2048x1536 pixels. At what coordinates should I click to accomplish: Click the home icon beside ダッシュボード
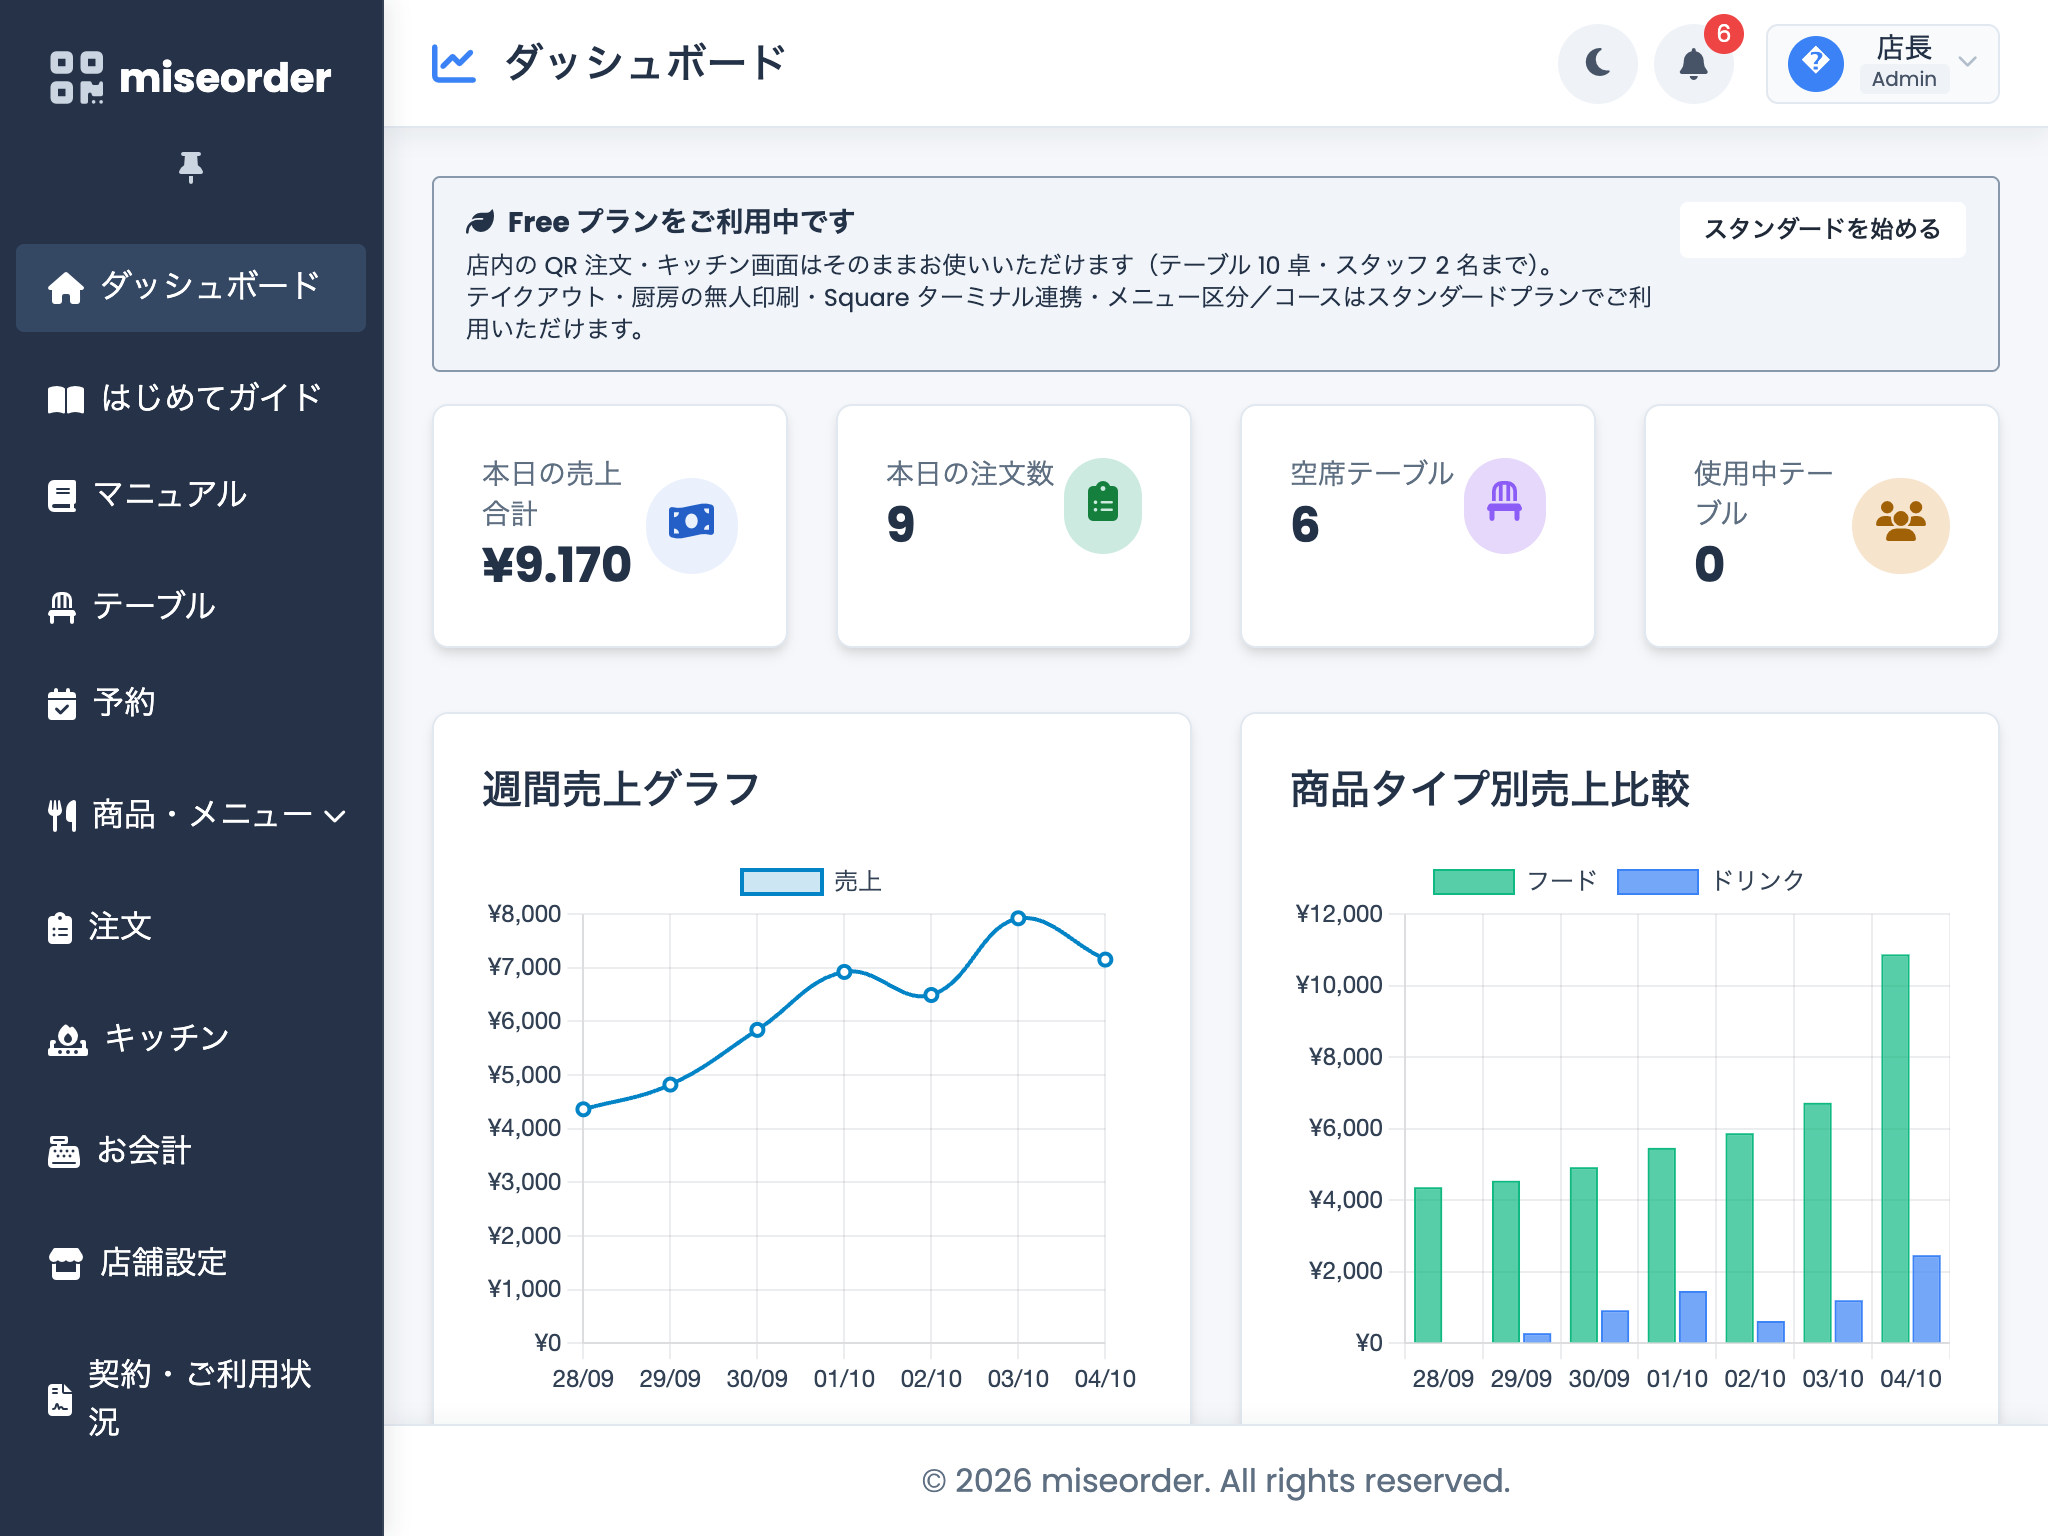(x=66, y=288)
